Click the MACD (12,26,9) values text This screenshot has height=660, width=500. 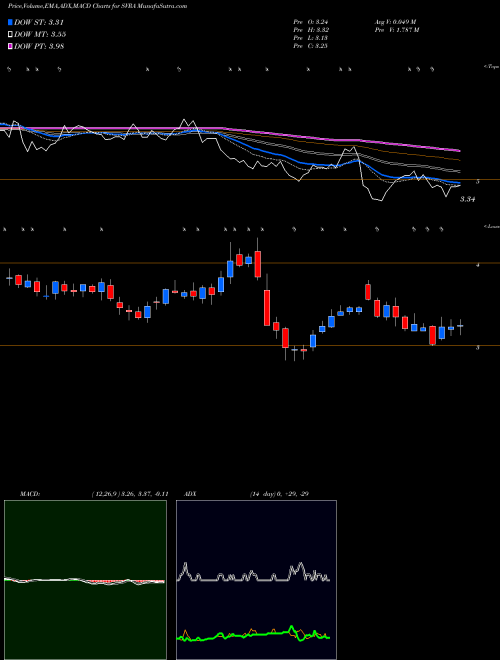[x=130, y=494]
